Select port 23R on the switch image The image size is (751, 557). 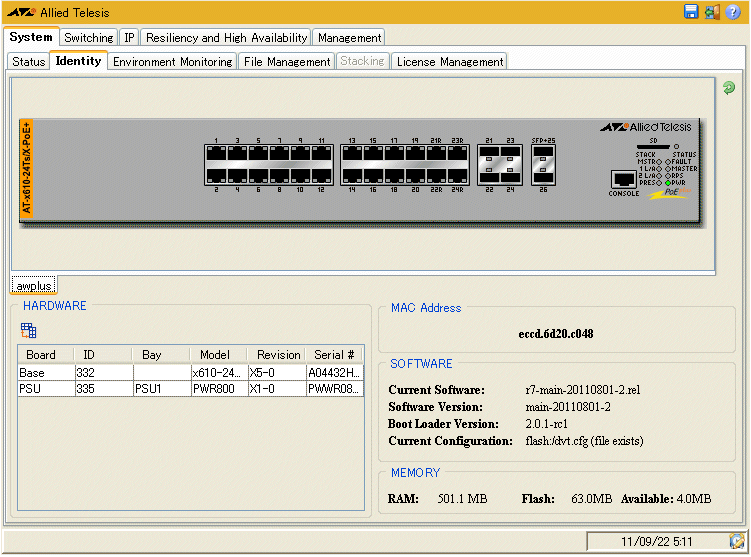[x=457, y=153]
